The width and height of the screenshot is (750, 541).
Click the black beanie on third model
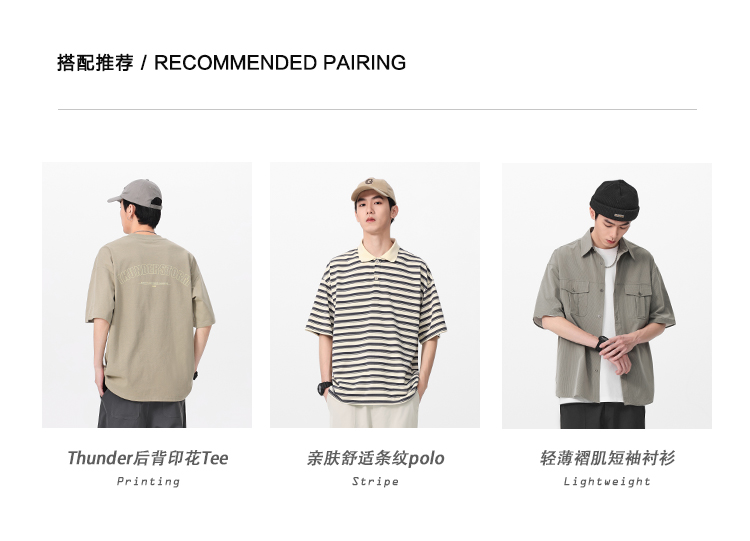coord(615,200)
